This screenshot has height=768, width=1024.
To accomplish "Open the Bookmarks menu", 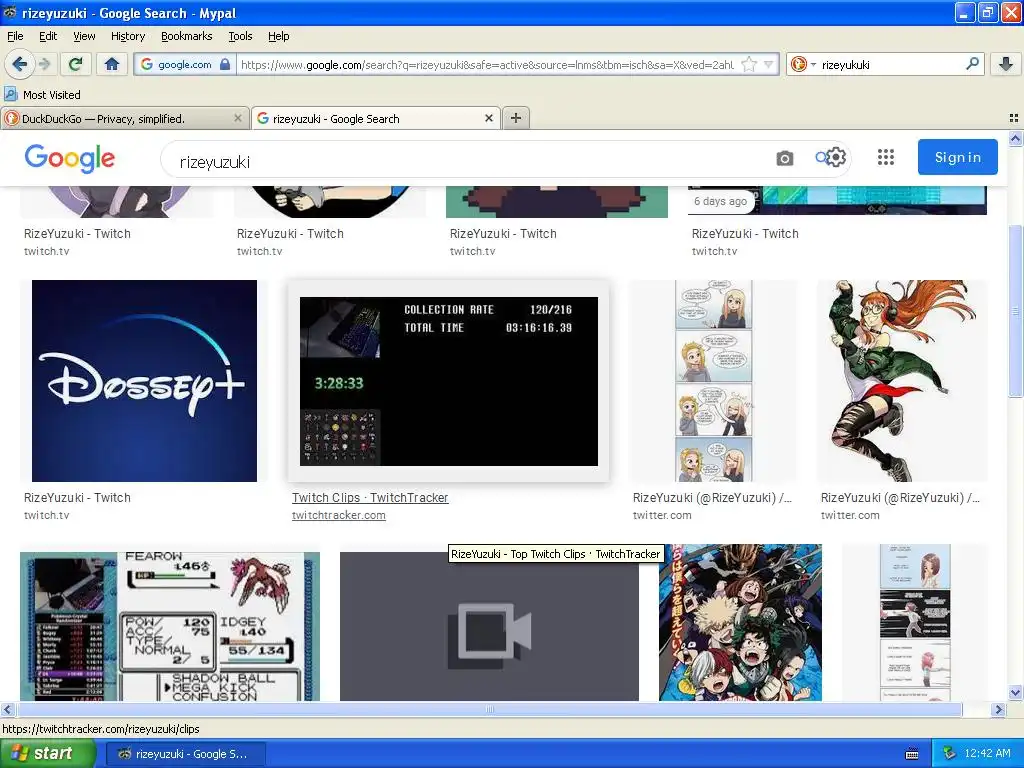I will 186,37.
